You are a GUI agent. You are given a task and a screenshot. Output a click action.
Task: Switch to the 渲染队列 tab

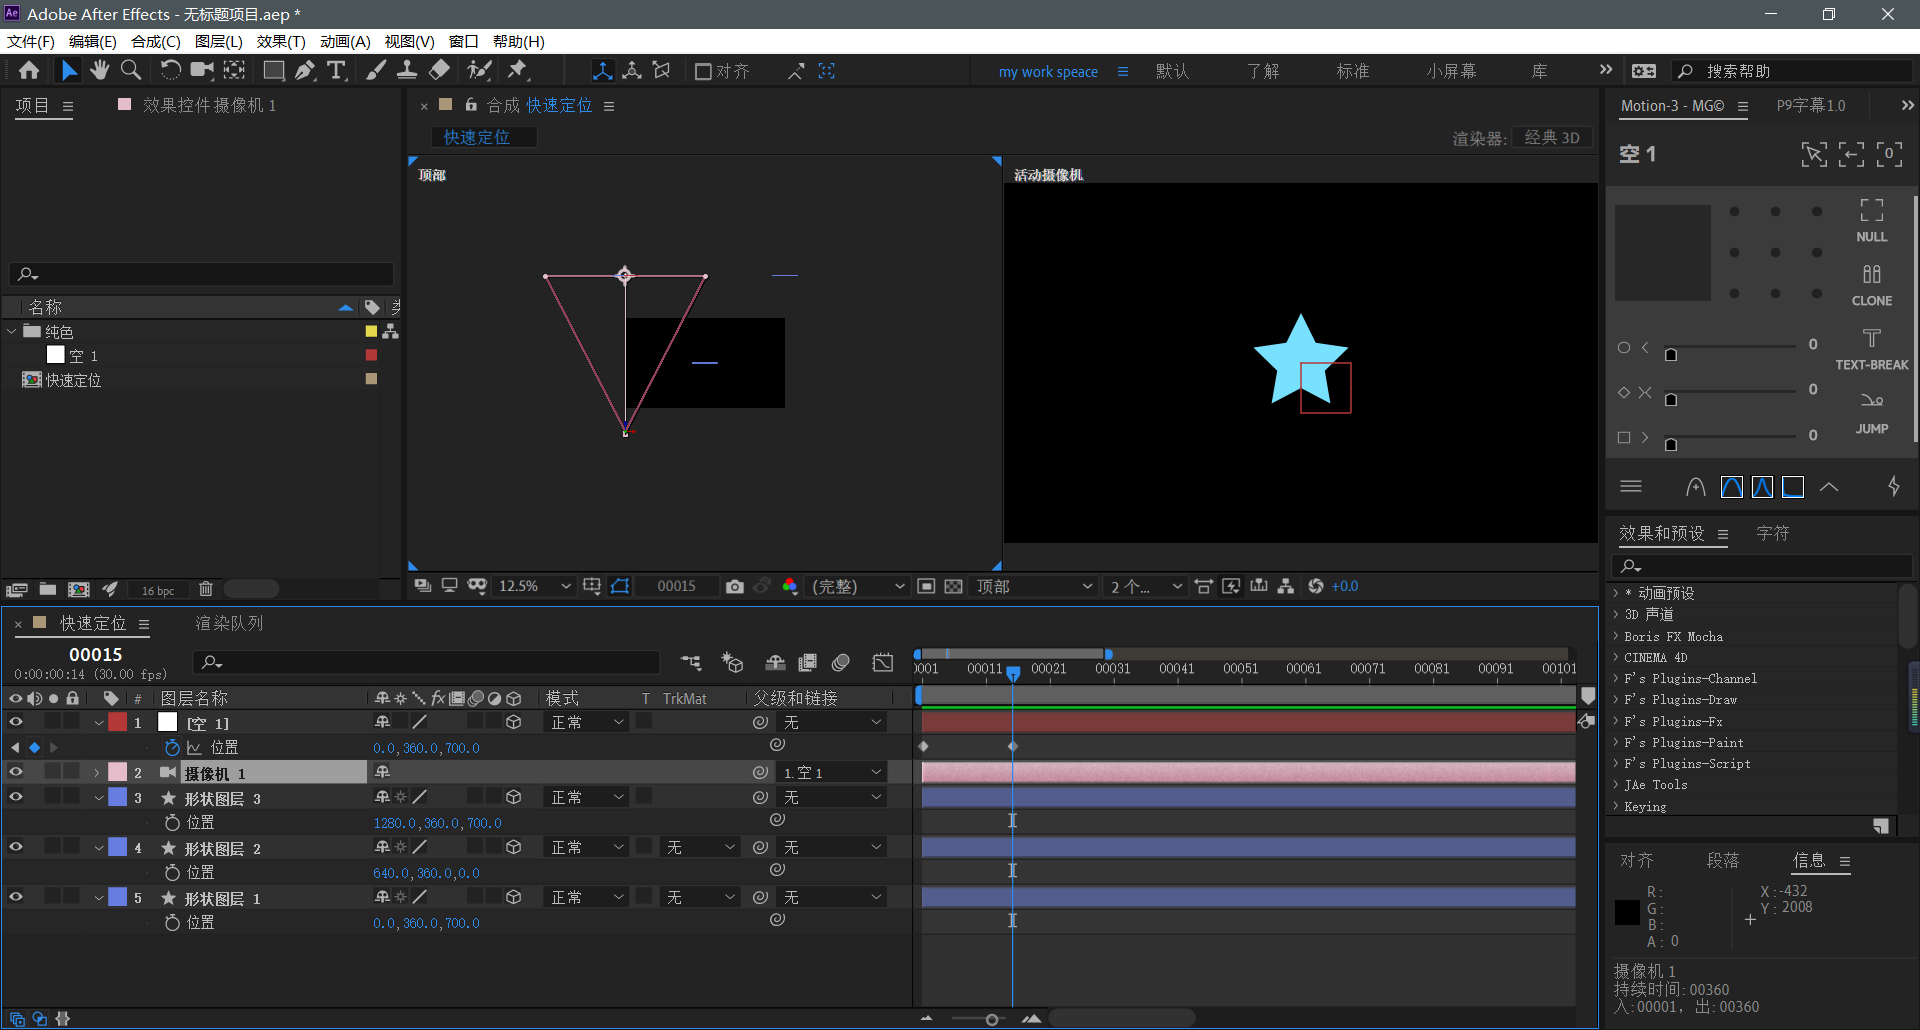point(229,623)
